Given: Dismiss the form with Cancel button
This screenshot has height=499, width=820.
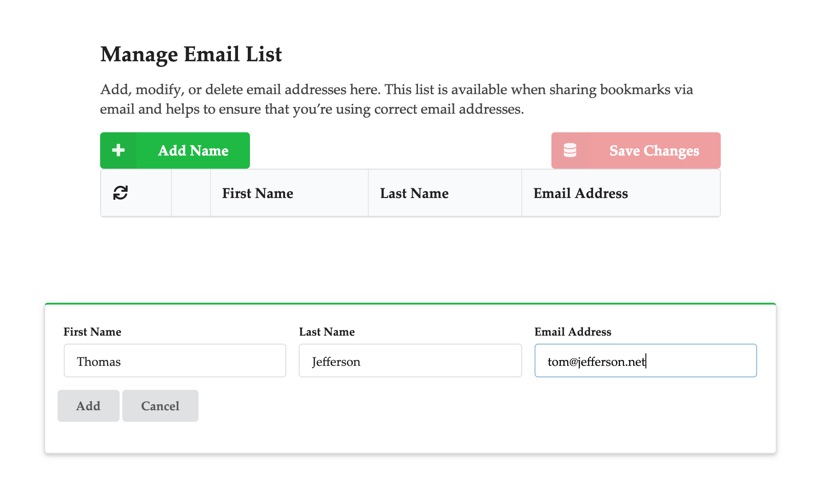Looking at the screenshot, I should (x=160, y=406).
